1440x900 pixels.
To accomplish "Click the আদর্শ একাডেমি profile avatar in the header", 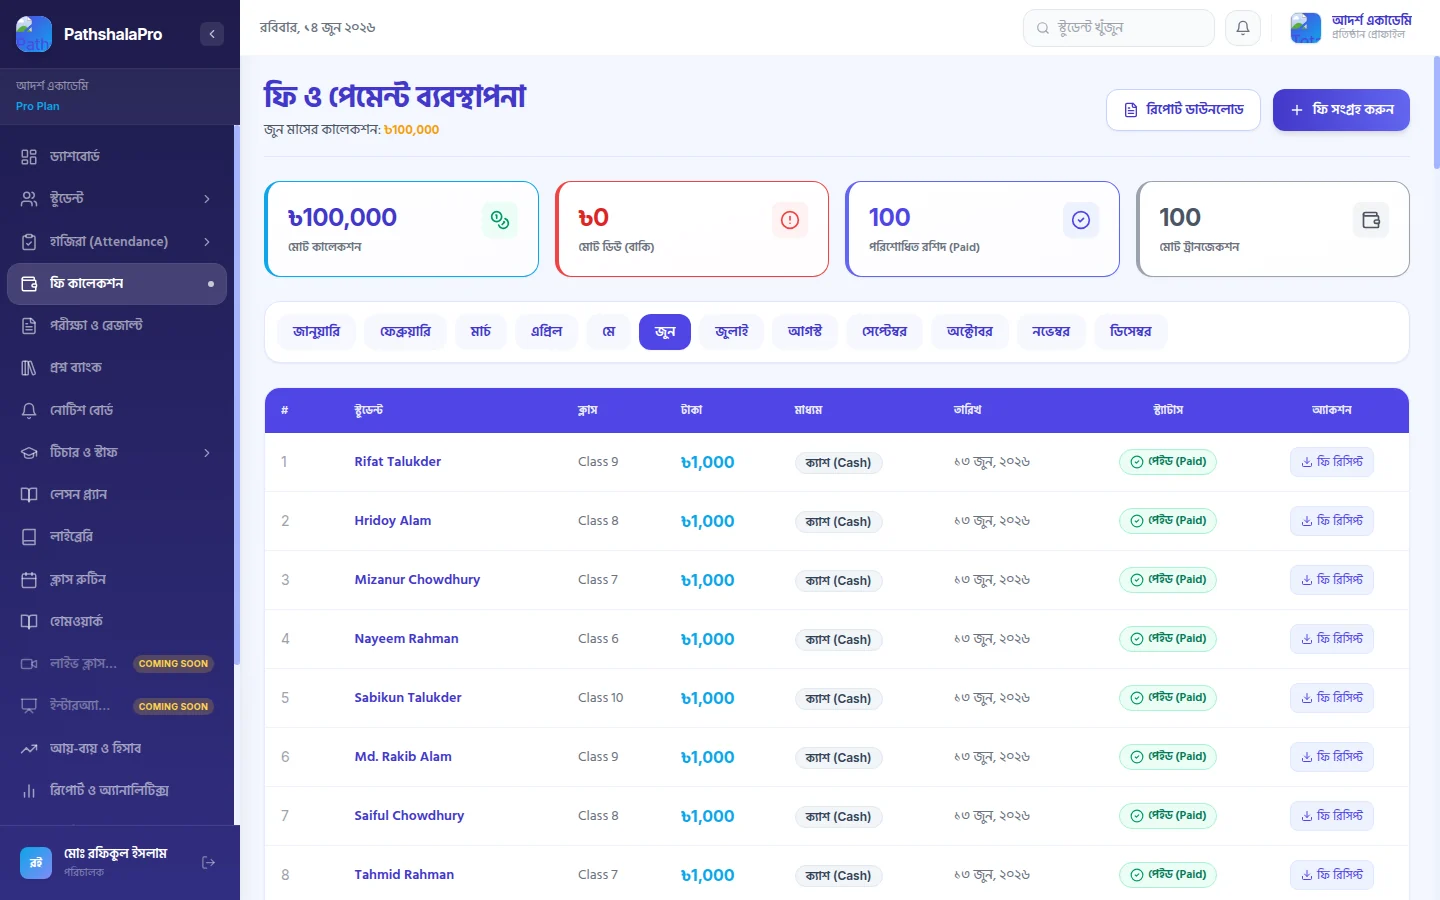I will coord(1306,28).
